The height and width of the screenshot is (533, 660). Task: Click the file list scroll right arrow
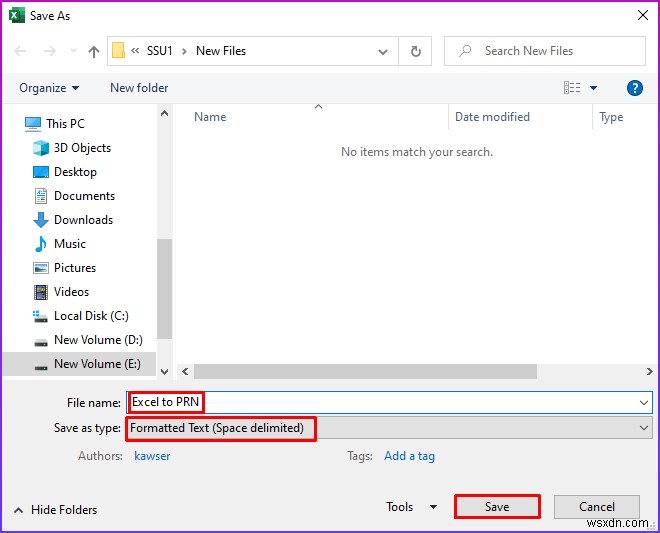click(649, 372)
